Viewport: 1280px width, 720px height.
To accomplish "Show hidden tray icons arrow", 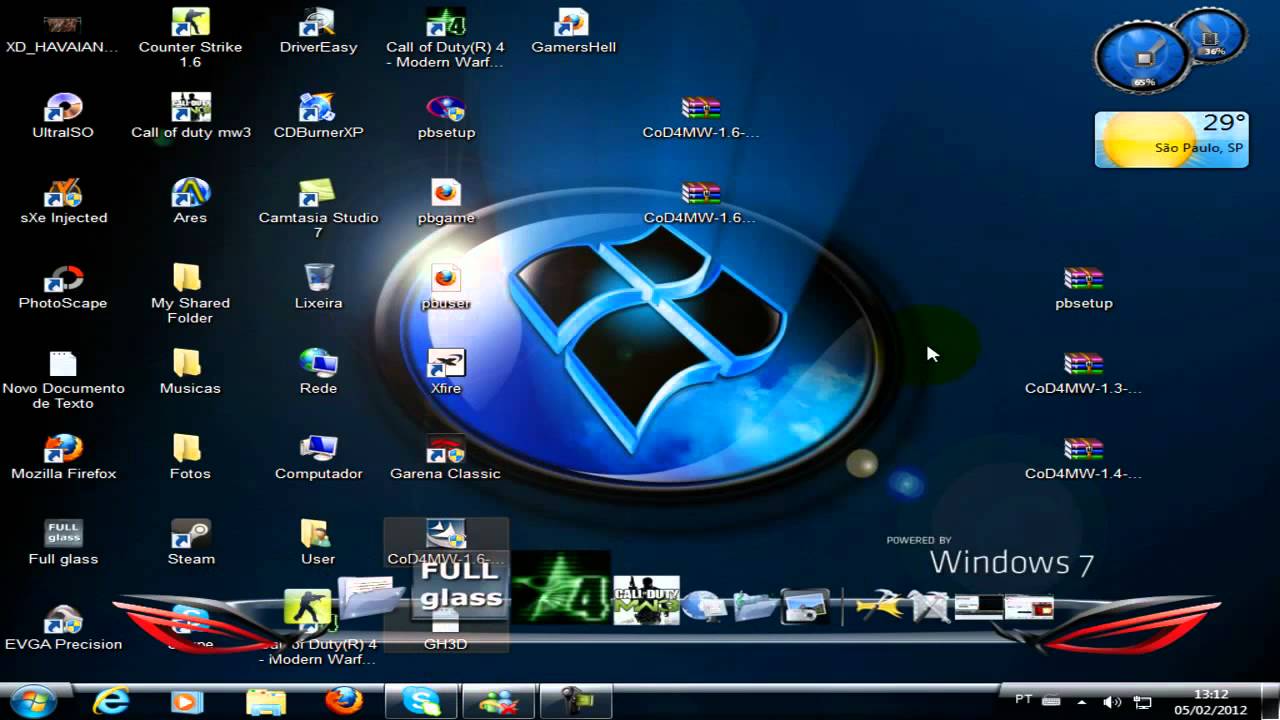I will pos(1083,702).
